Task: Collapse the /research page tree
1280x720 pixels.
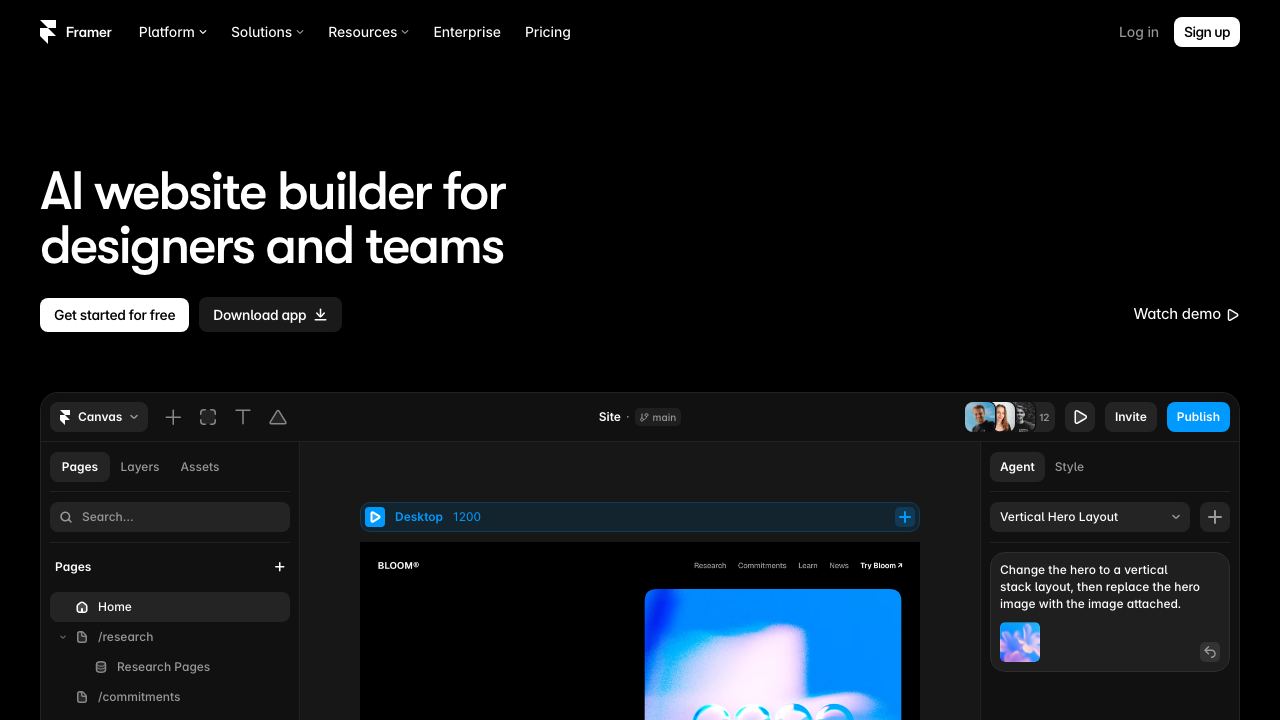Action: point(63,637)
